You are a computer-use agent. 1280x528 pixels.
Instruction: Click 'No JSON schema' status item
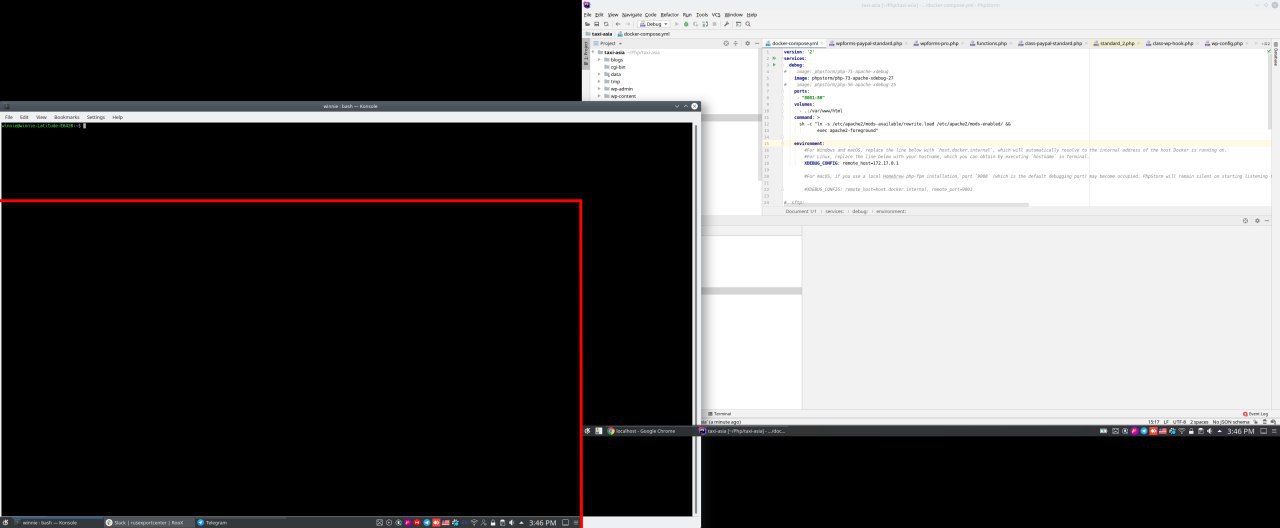[x=1231, y=422]
